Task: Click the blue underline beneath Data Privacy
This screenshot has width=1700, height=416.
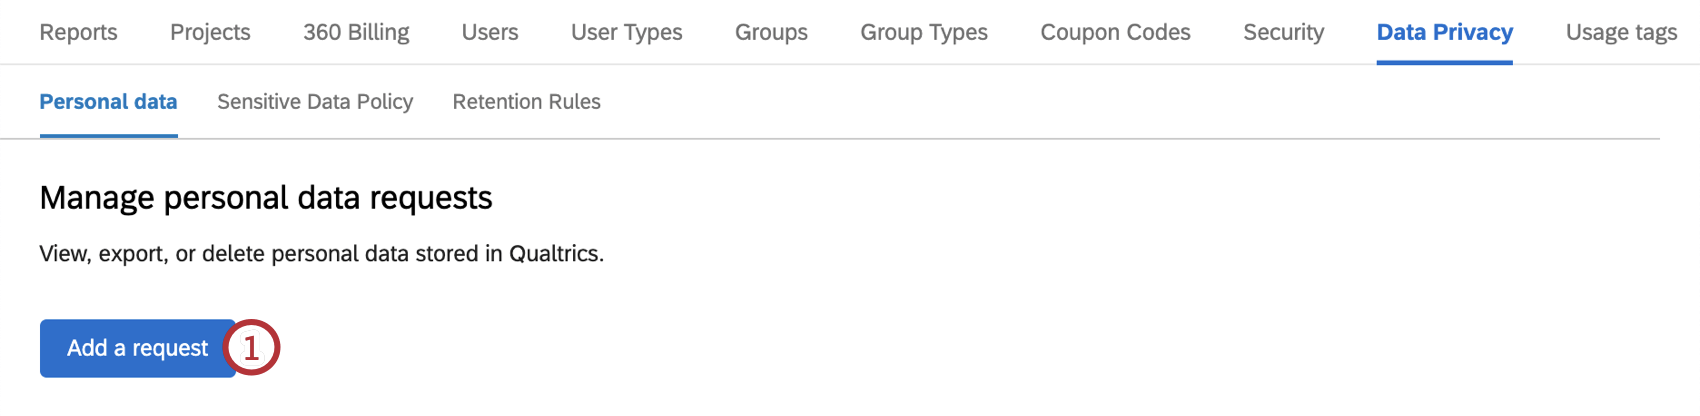Action: click(x=1444, y=62)
